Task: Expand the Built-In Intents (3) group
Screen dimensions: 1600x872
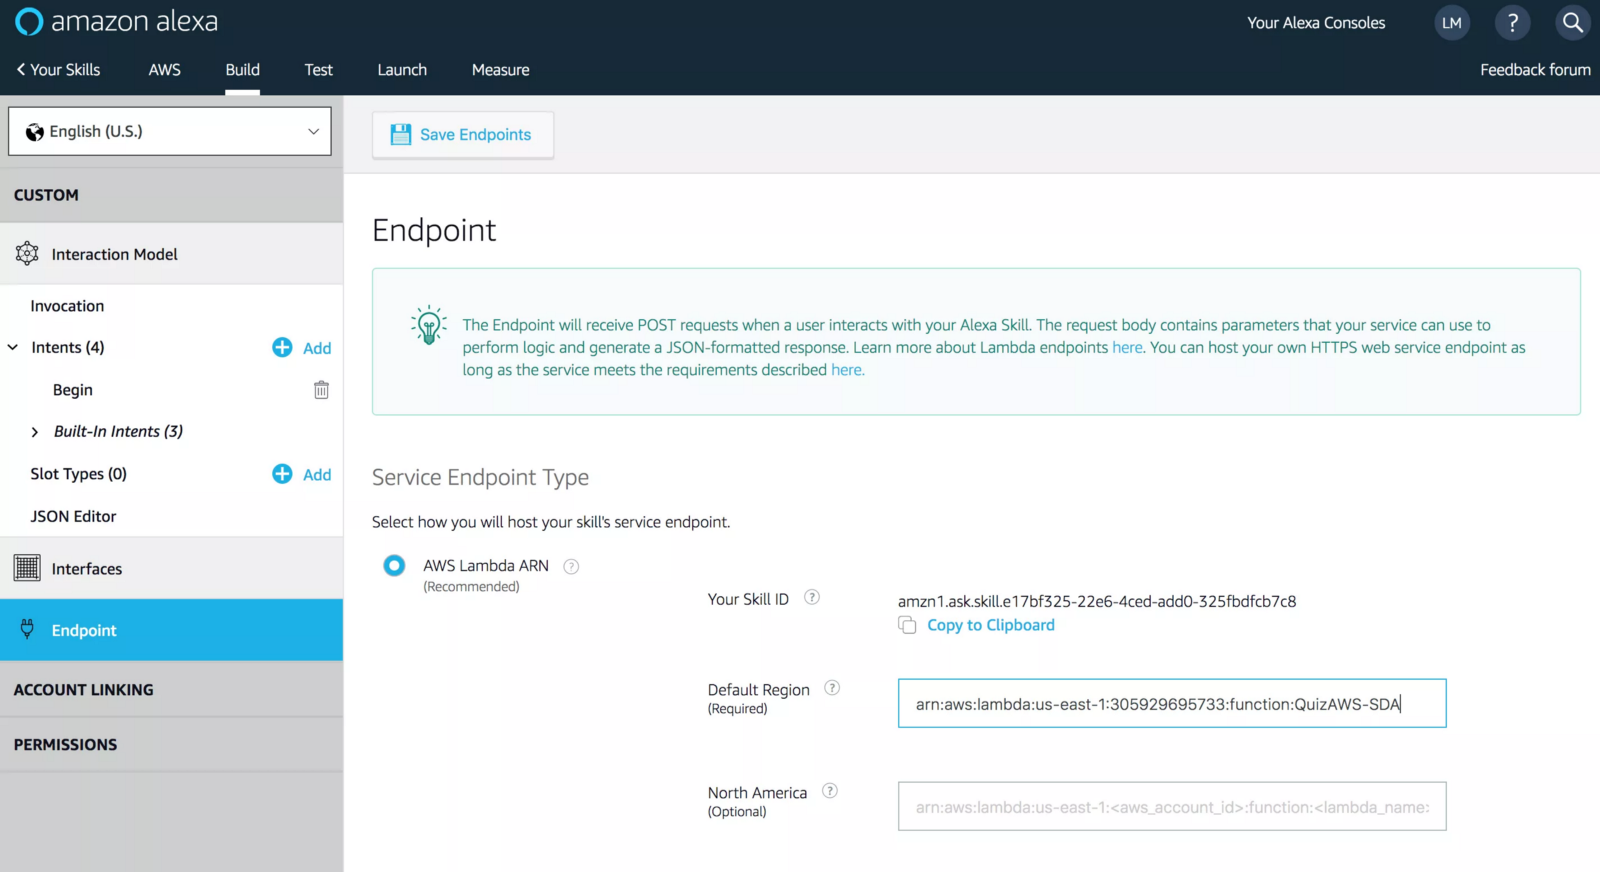Action: [35, 432]
